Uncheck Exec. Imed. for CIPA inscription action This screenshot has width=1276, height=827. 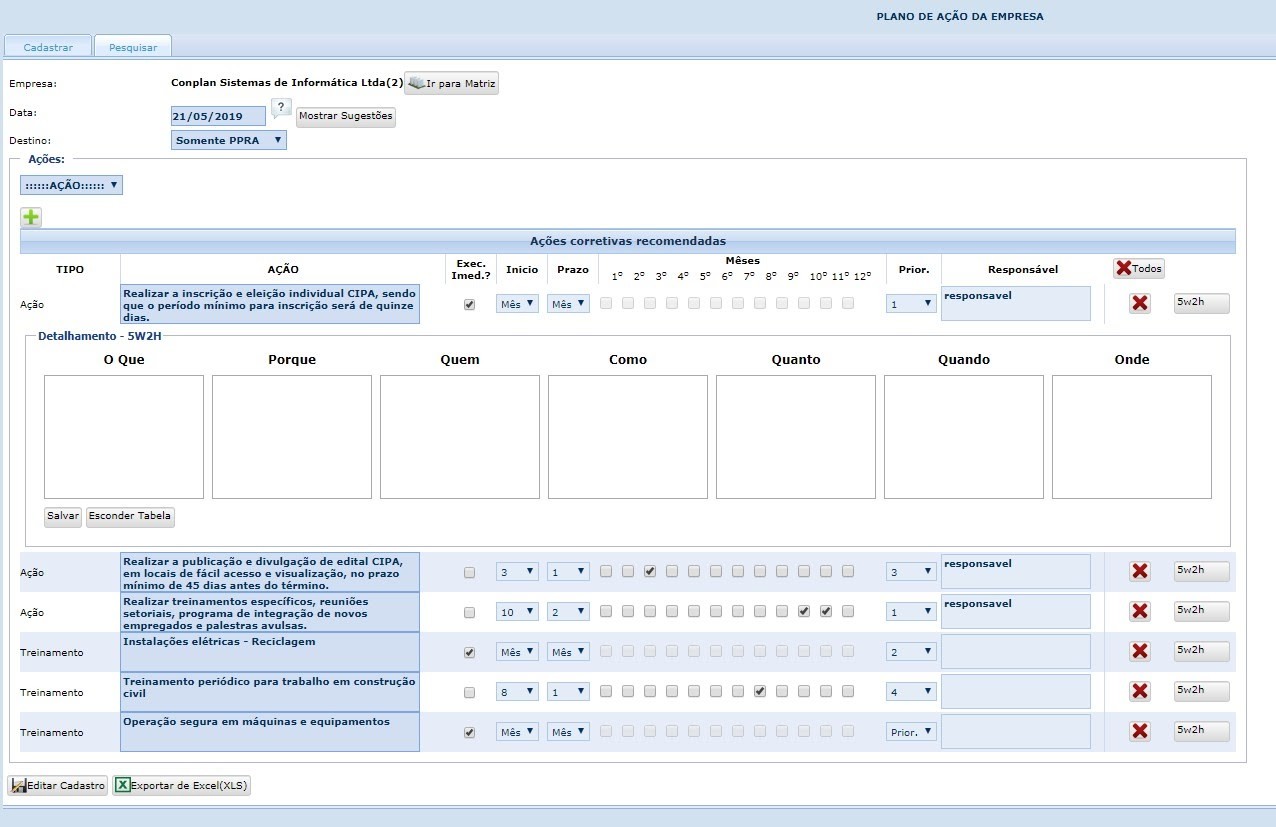pyautogui.click(x=469, y=304)
